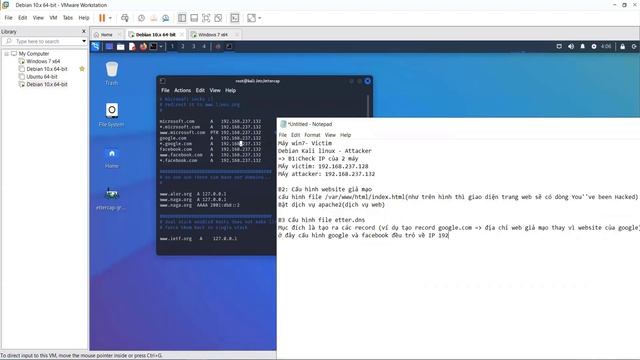Open the Notepad Format menu
Viewport: 640px width, 360px height.
[312, 135]
